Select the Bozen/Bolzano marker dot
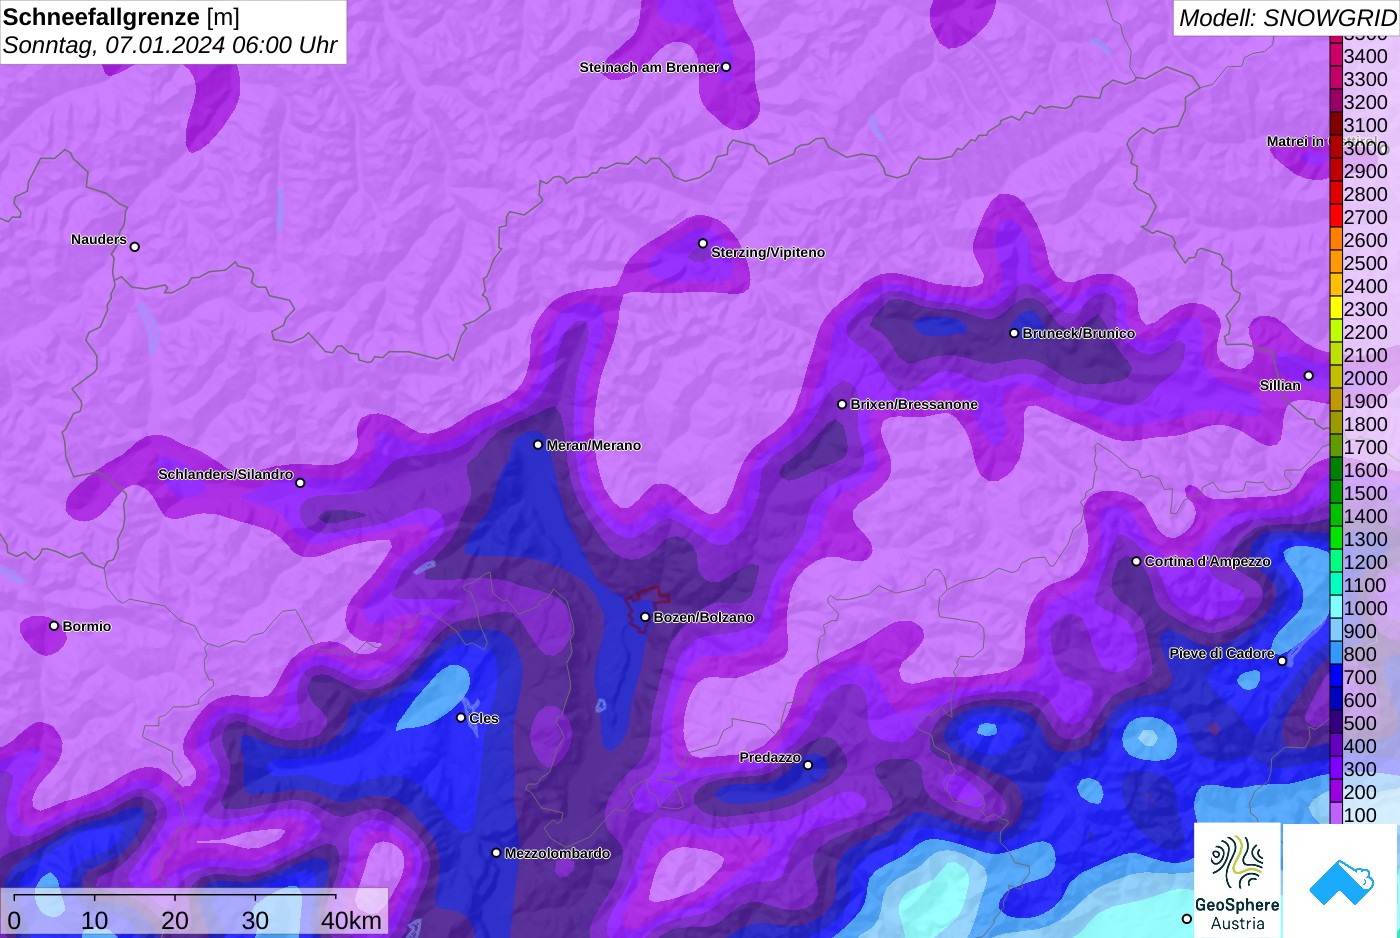 (x=645, y=617)
